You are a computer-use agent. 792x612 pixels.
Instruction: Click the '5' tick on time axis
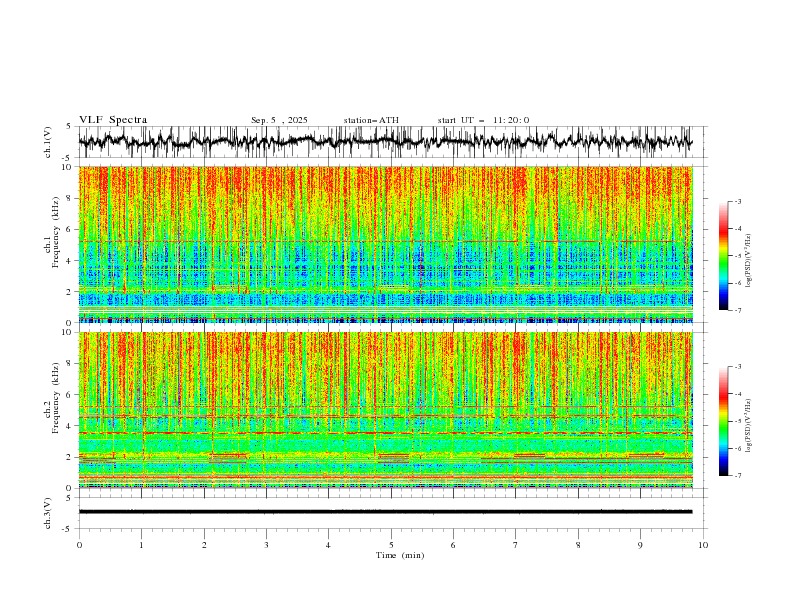[391, 545]
